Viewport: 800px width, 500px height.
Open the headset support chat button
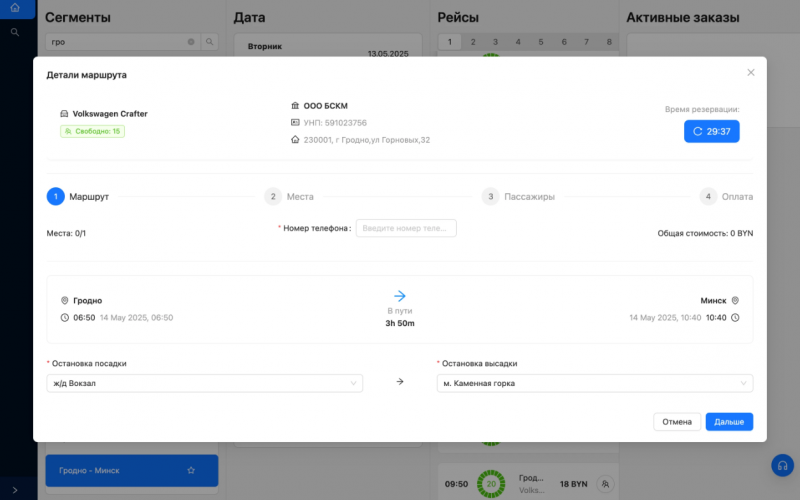pyautogui.click(x=782, y=465)
